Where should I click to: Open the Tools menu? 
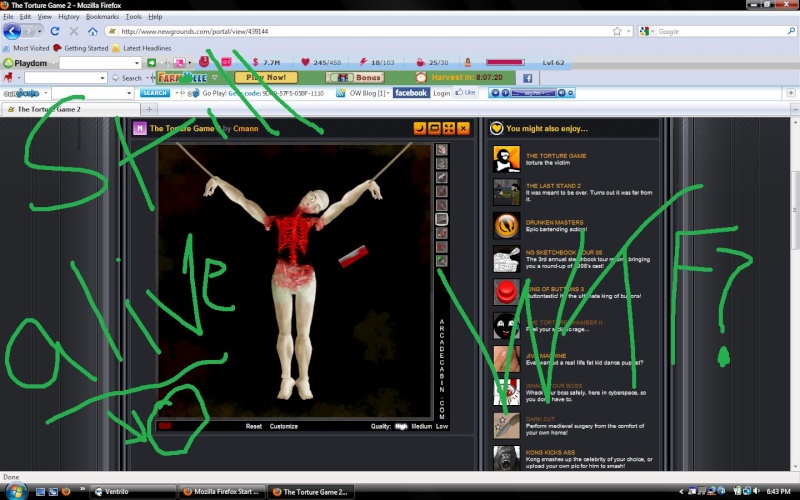134,16
